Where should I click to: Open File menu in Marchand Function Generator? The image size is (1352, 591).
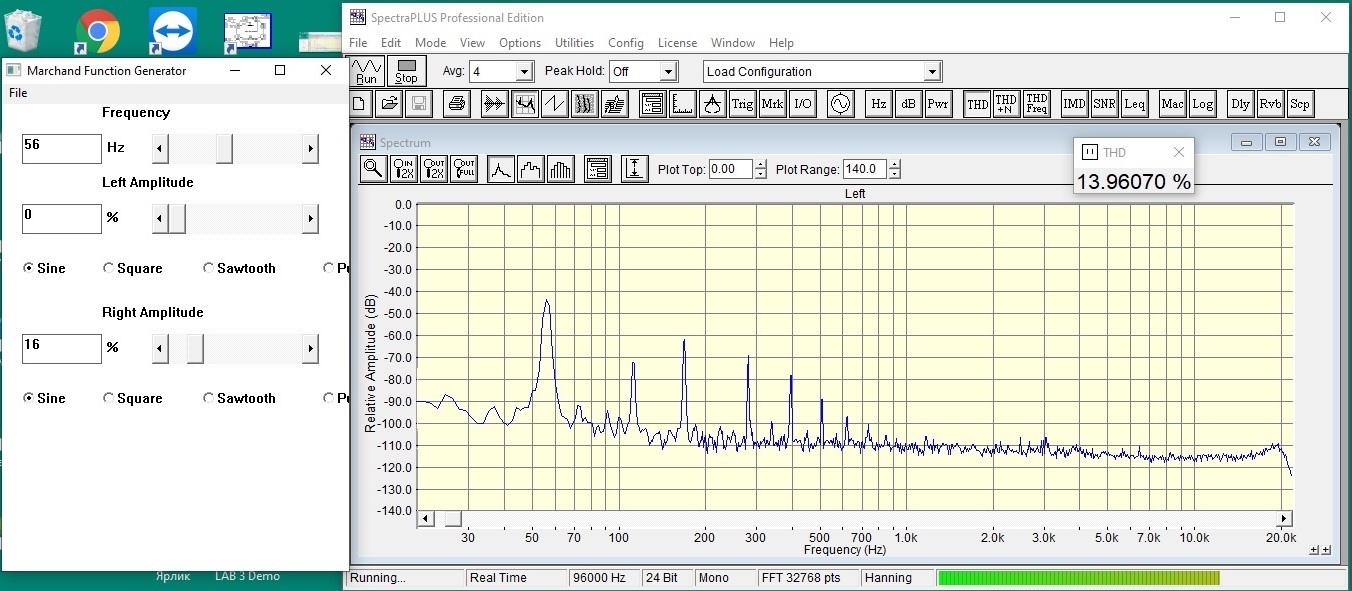click(18, 93)
